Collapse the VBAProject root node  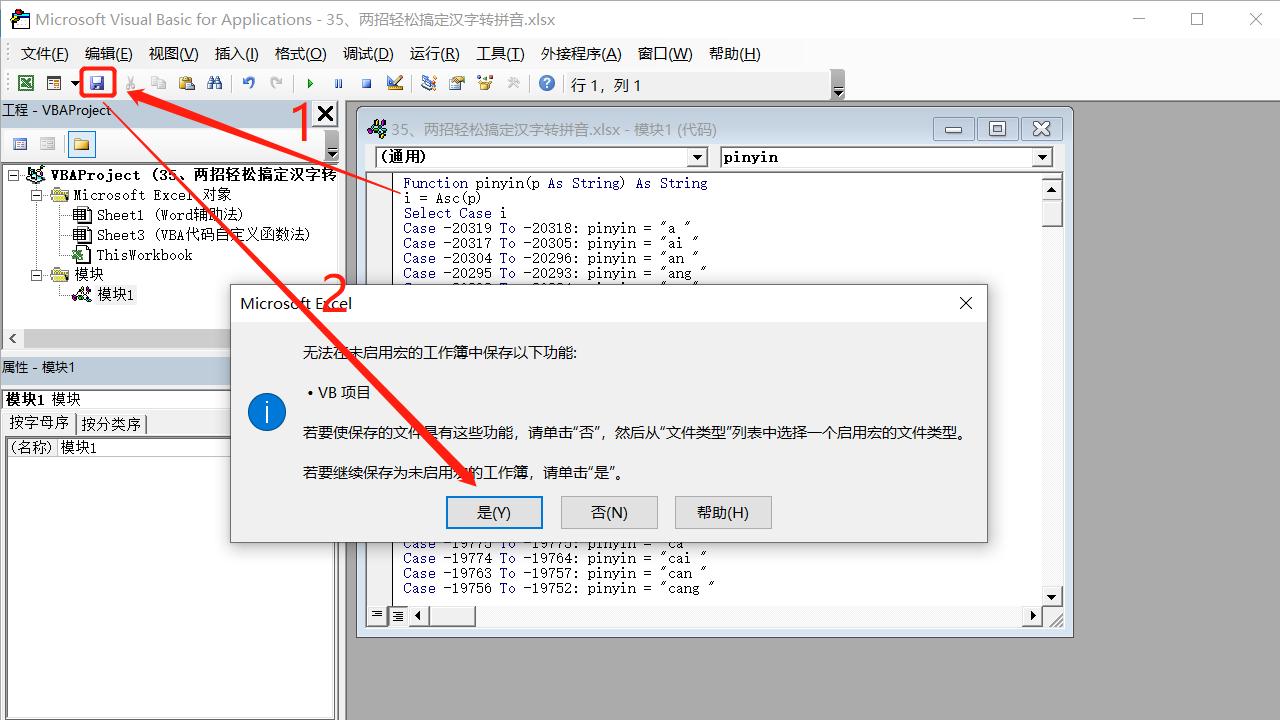(x=14, y=175)
